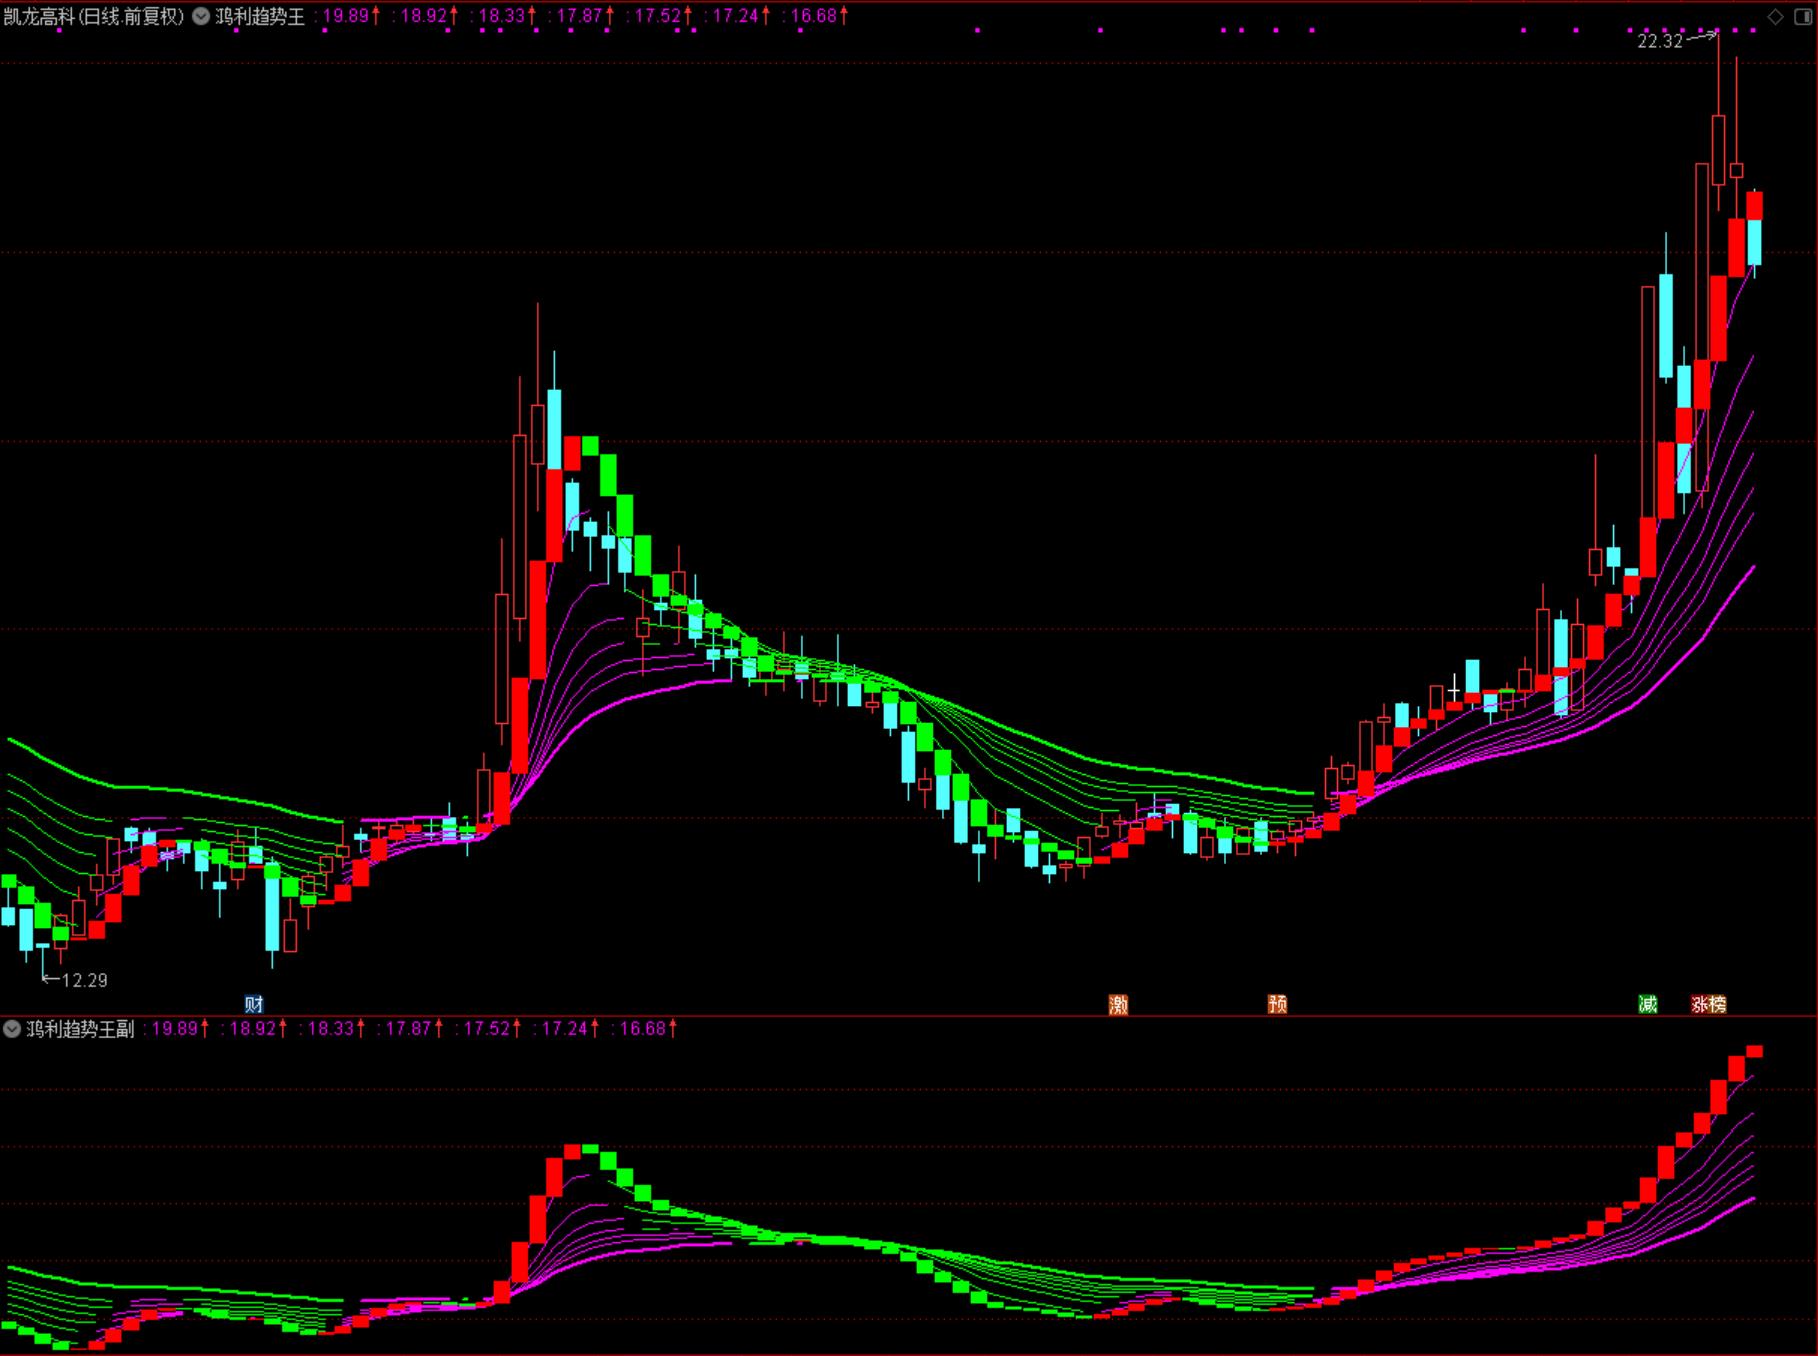Expand the dropdown arrow beside 鸿利趋势王
The height and width of the screenshot is (1356, 1818).
click(201, 17)
